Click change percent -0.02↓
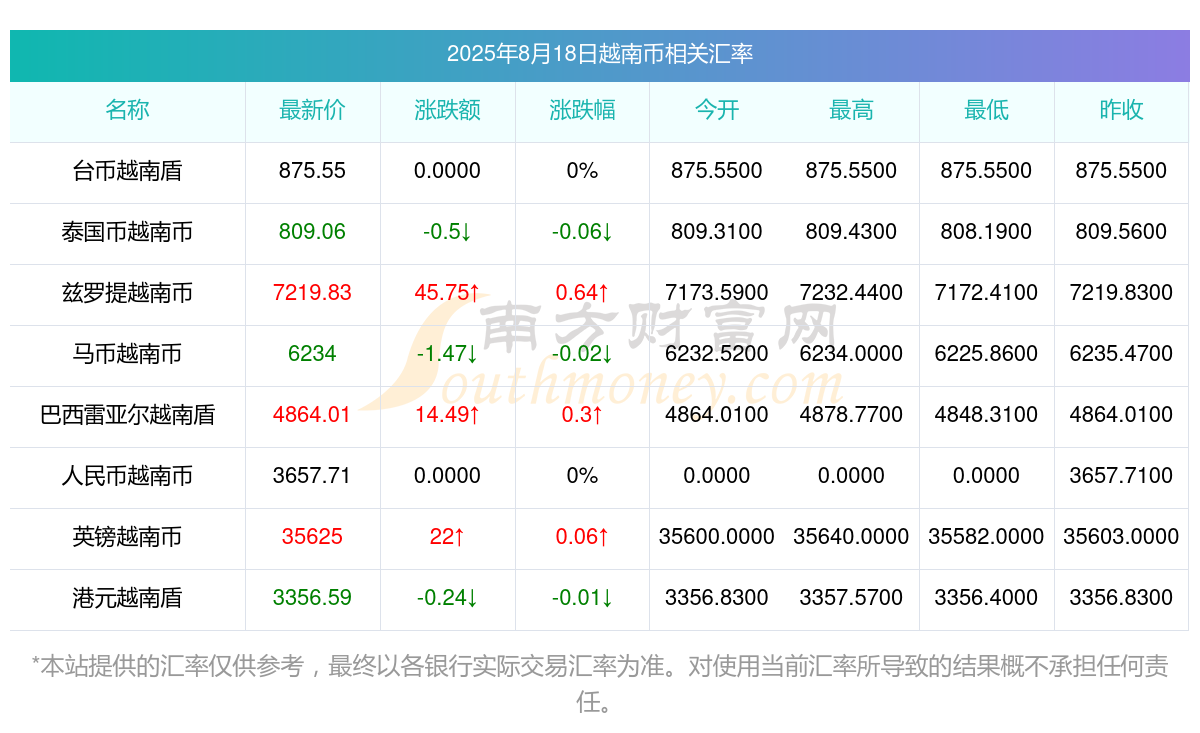The image size is (1200, 733). (582, 354)
